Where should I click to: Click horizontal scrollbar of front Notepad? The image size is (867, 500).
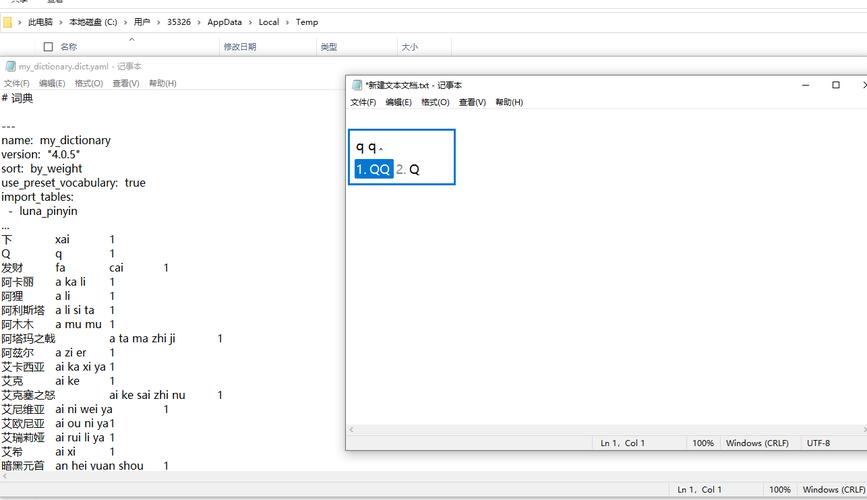click(x=606, y=430)
